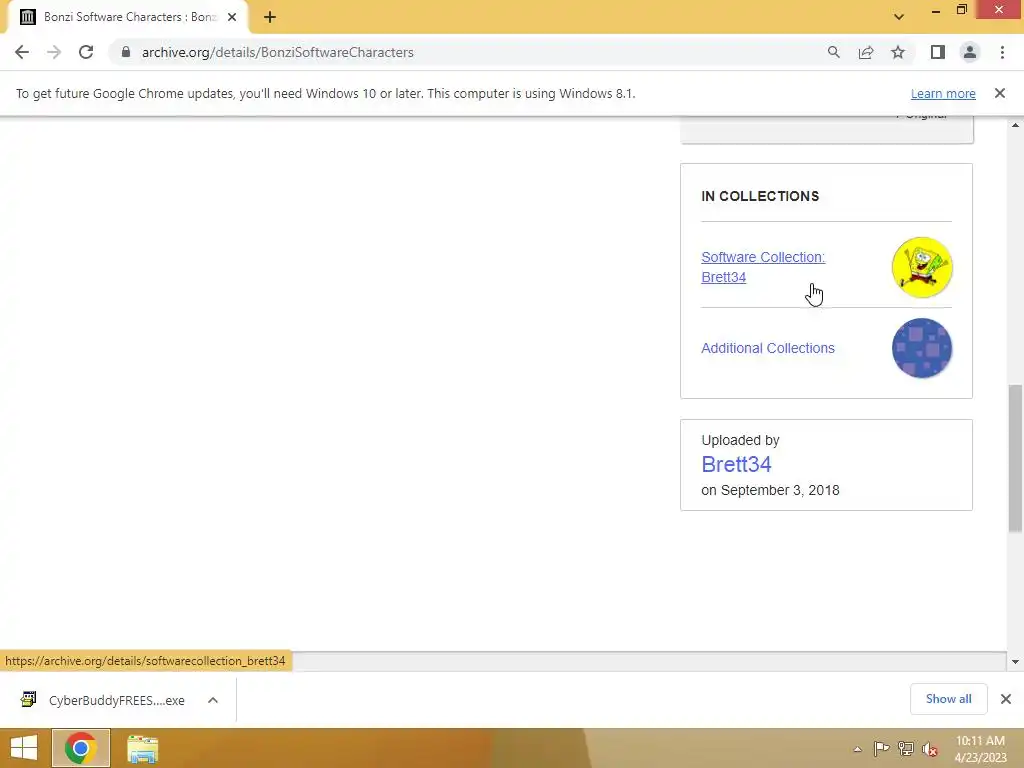
Task: Open the search magnifier in address bar
Action: tap(833, 52)
